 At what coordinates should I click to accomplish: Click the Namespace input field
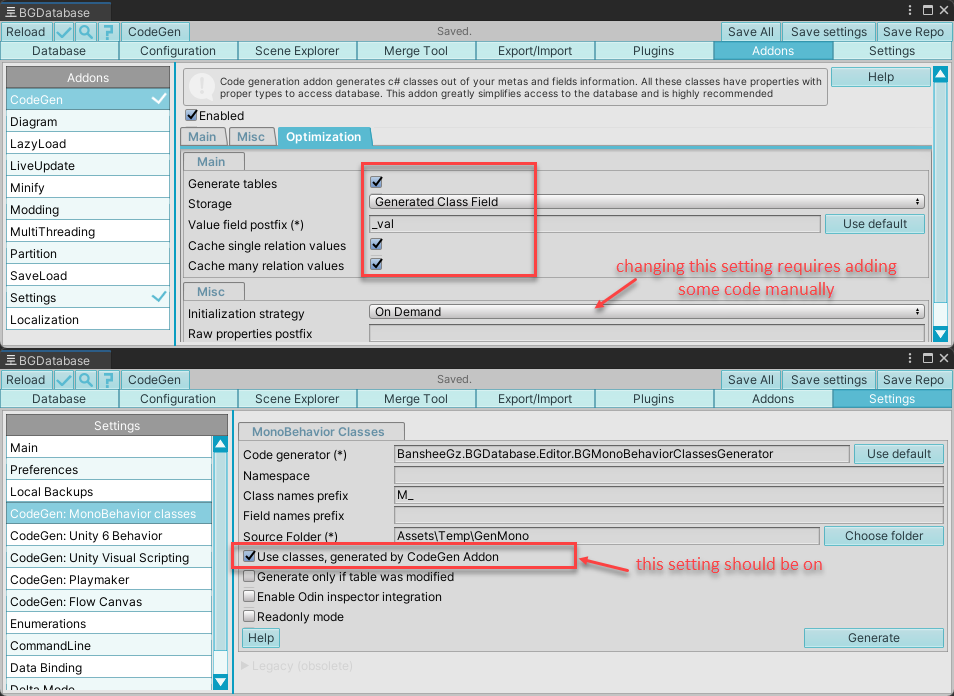669,475
